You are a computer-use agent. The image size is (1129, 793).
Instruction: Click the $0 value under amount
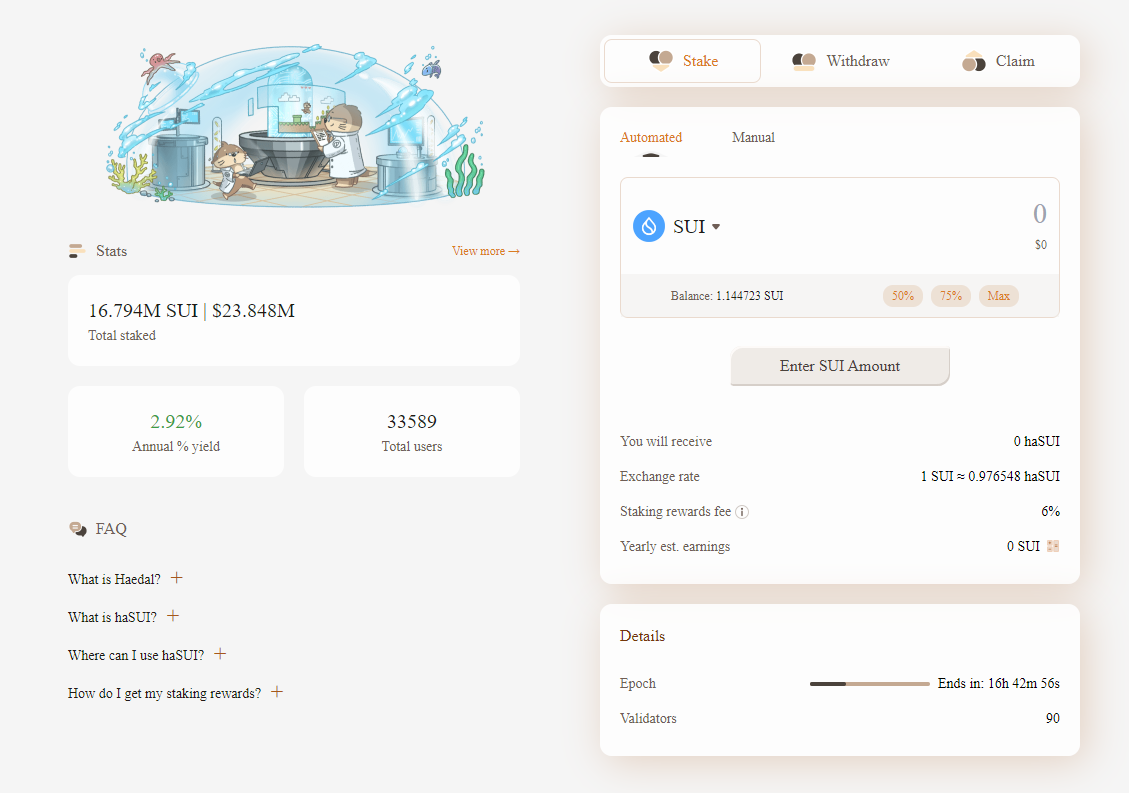point(1040,245)
